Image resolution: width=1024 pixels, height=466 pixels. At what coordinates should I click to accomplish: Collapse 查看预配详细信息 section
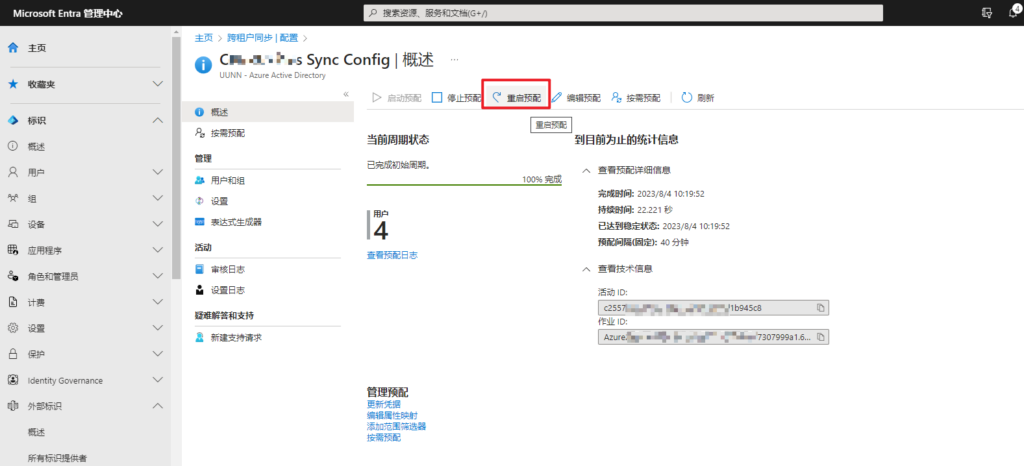[x=586, y=170]
